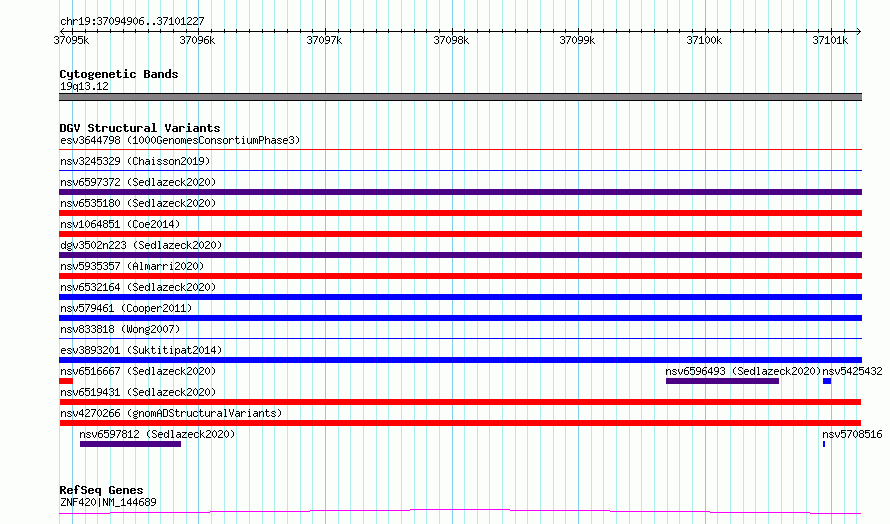Click the nsv6535180 (Sedlazeck2020) label
The width and height of the screenshot is (890, 524).
[138, 203]
